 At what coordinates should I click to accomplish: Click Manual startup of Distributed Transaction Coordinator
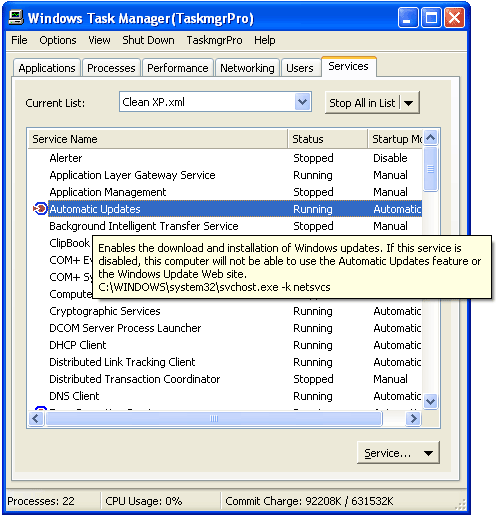pos(390,379)
